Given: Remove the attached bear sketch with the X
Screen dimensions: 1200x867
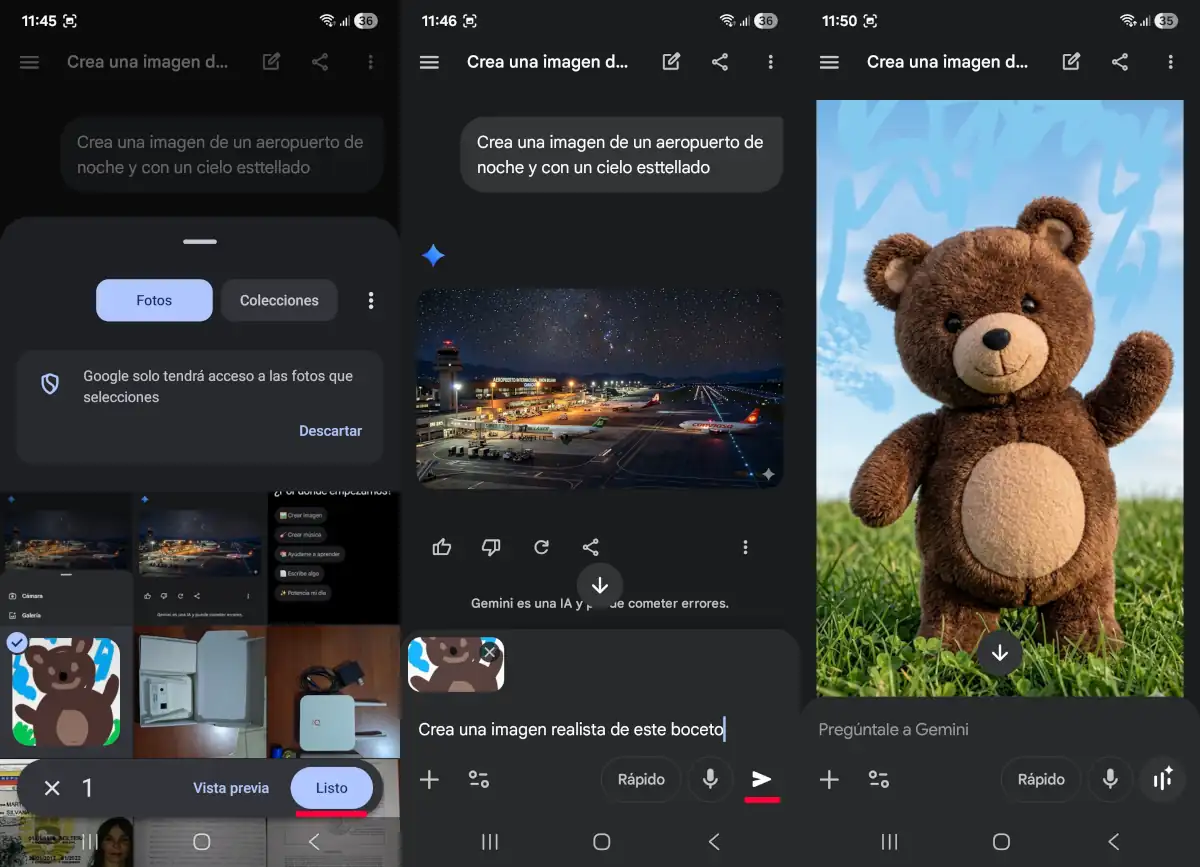Looking at the screenshot, I should tap(488, 651).
